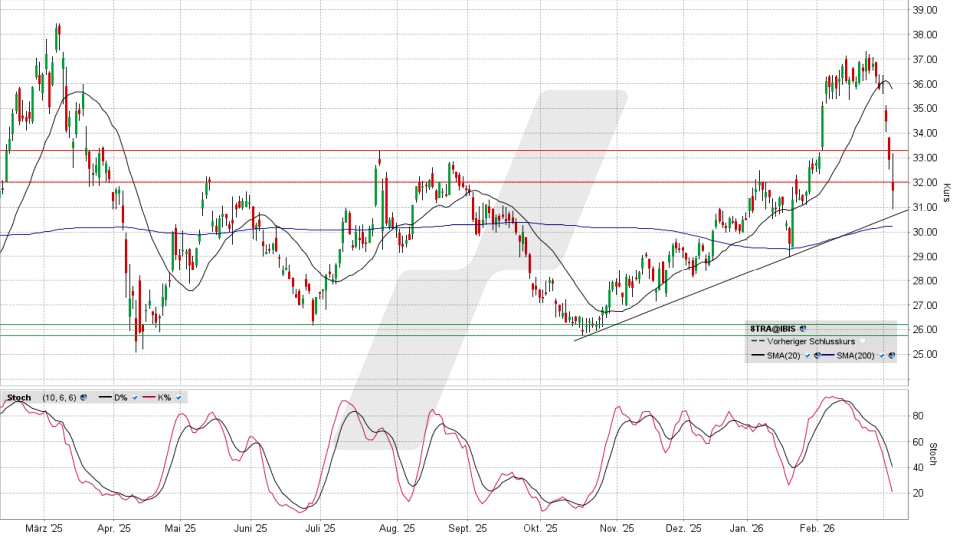Hide the K% stochastic line
The image size is (960, 540).
pyautogui.click(x=178, y=397)
